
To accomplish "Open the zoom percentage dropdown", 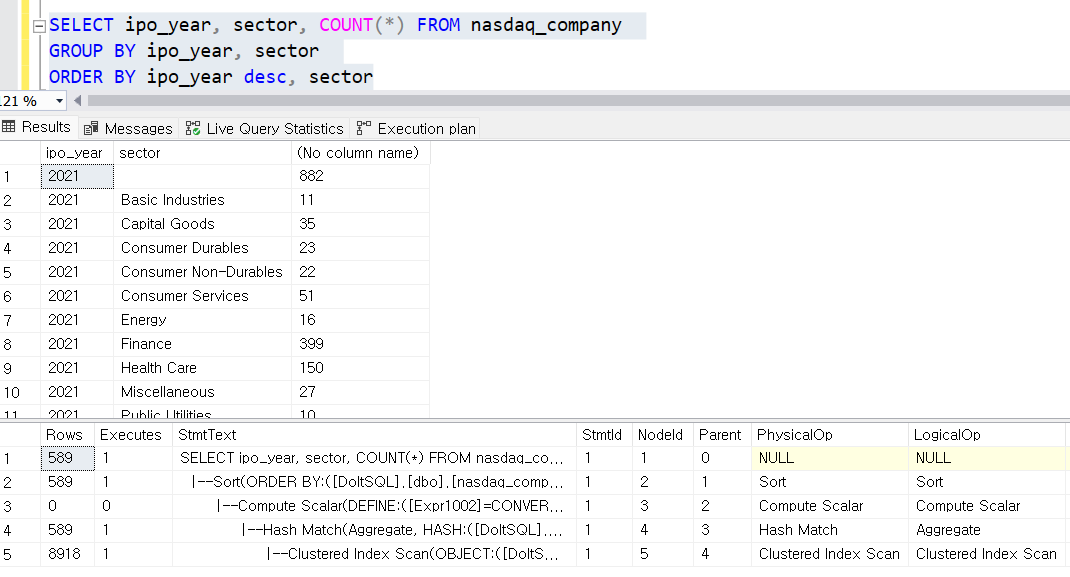I will click(59, 101).
